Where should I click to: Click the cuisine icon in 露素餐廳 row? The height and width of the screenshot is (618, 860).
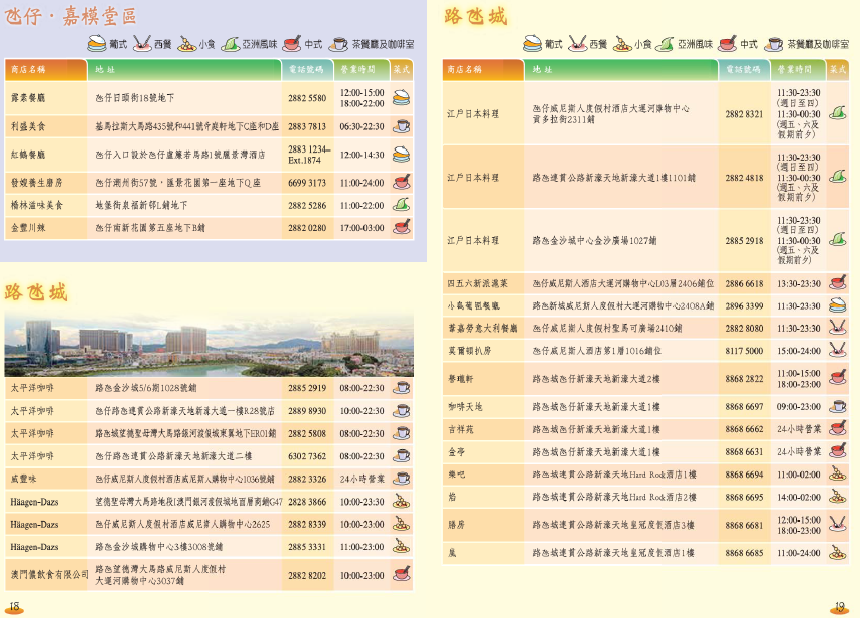tap(401, 98)
